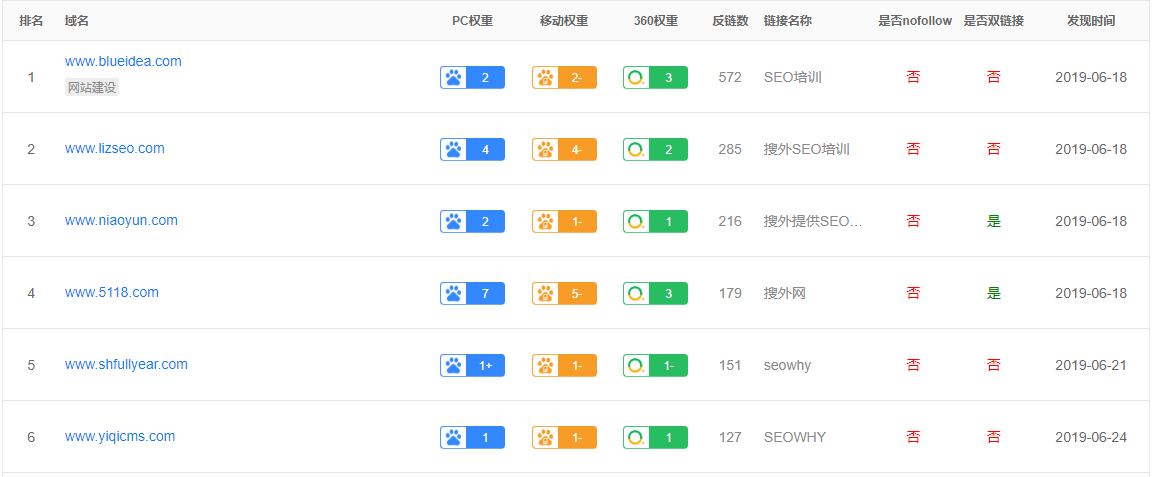Click 360 weight badge for www.niaoyun.com
1156x477 pixels.
[655, 221]
